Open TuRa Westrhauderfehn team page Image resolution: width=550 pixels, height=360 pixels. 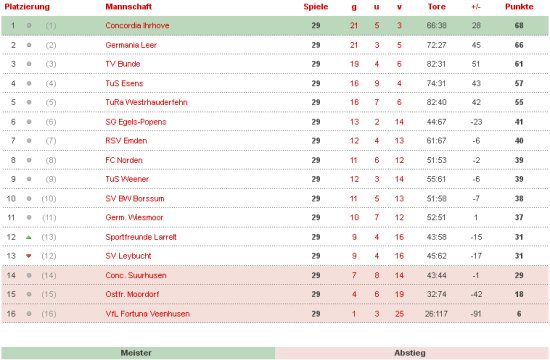coord(146,102)
